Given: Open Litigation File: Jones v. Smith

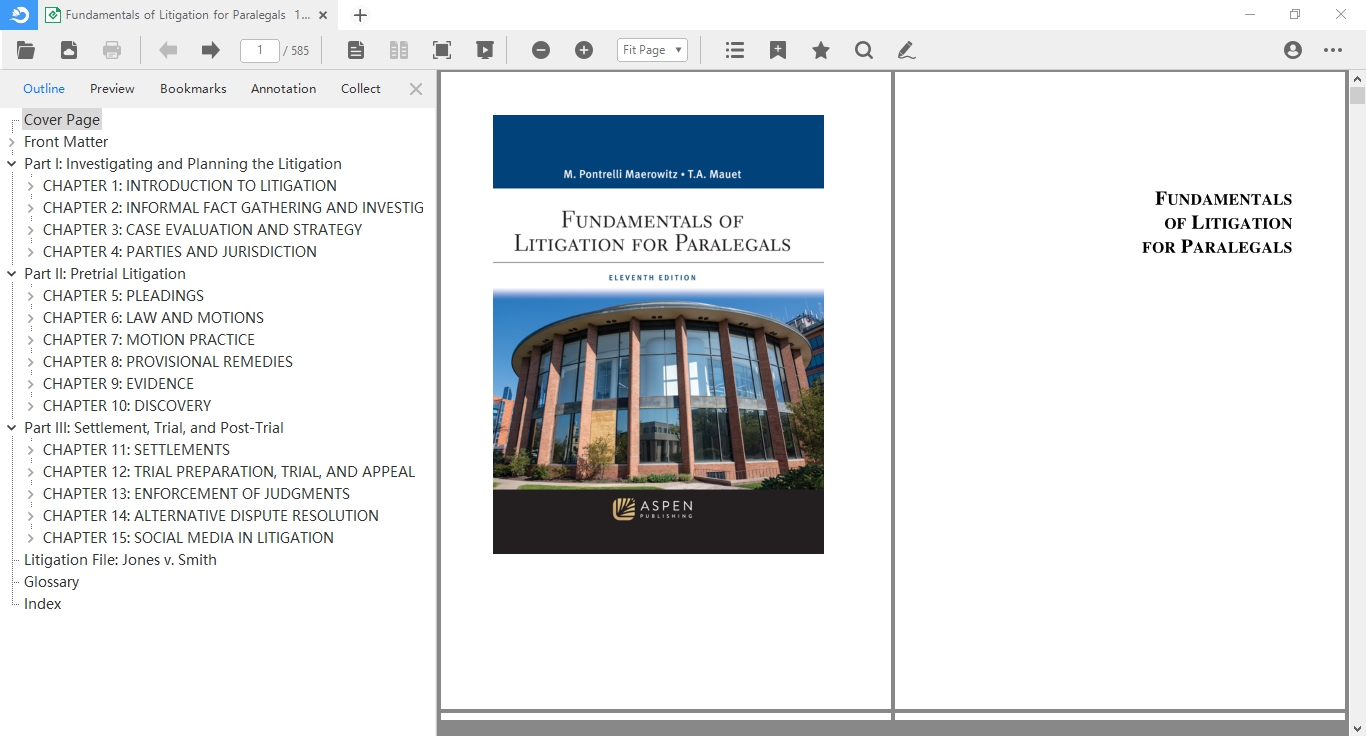Looking at the screenshot, I should tap(120, 560).
